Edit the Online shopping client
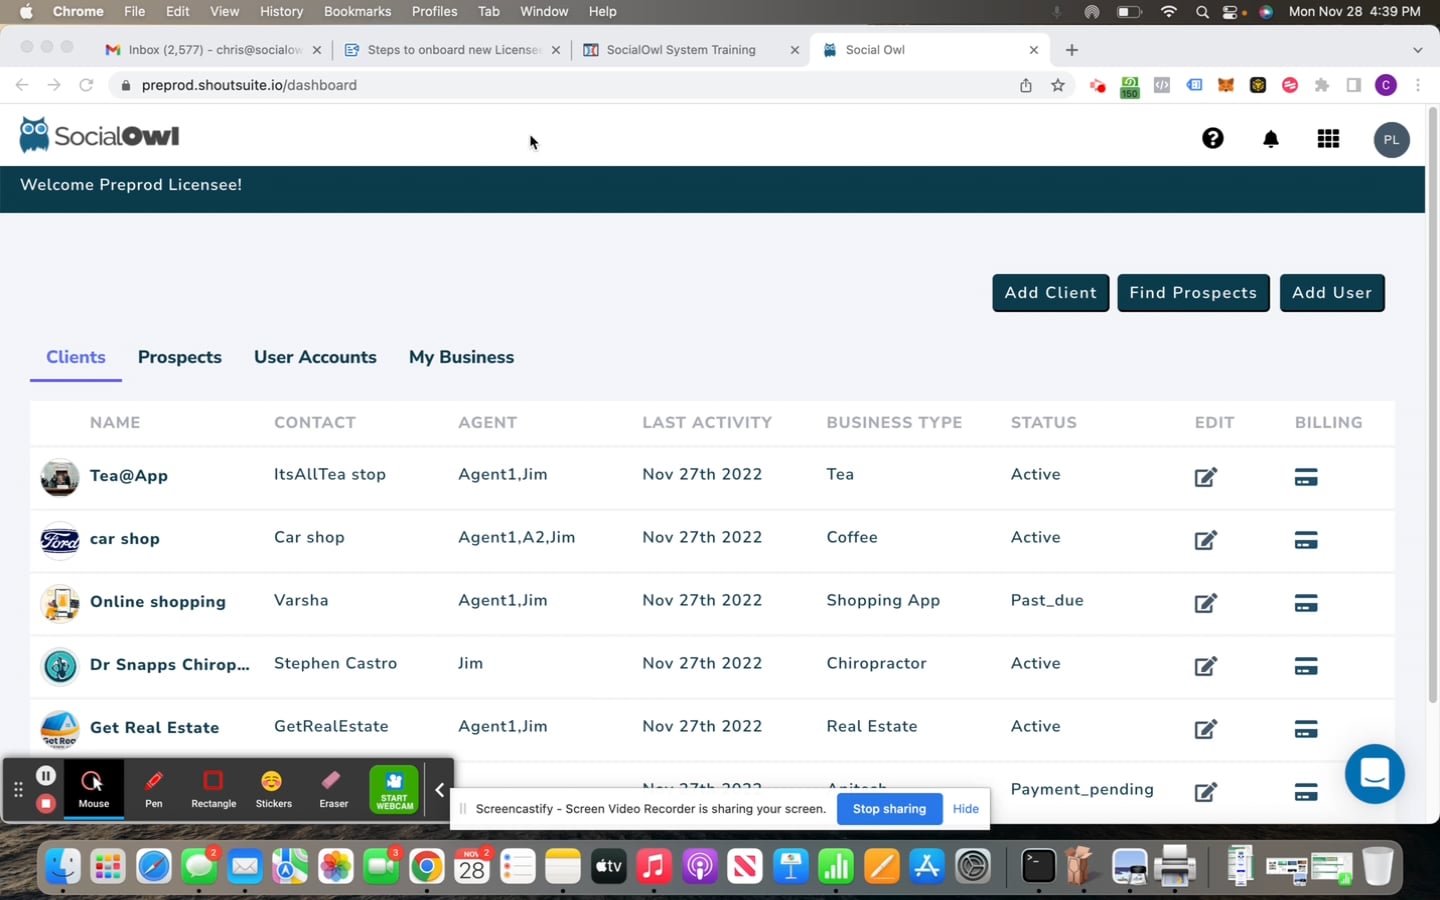This screenshot has height=900, width=1440. point(1206,603)
